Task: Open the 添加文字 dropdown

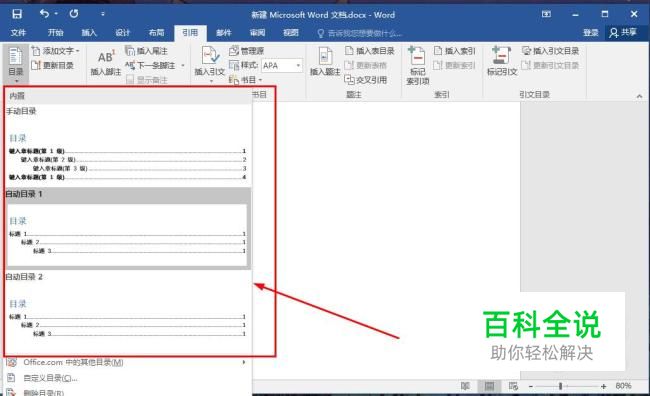Action: tap(56, 51)
